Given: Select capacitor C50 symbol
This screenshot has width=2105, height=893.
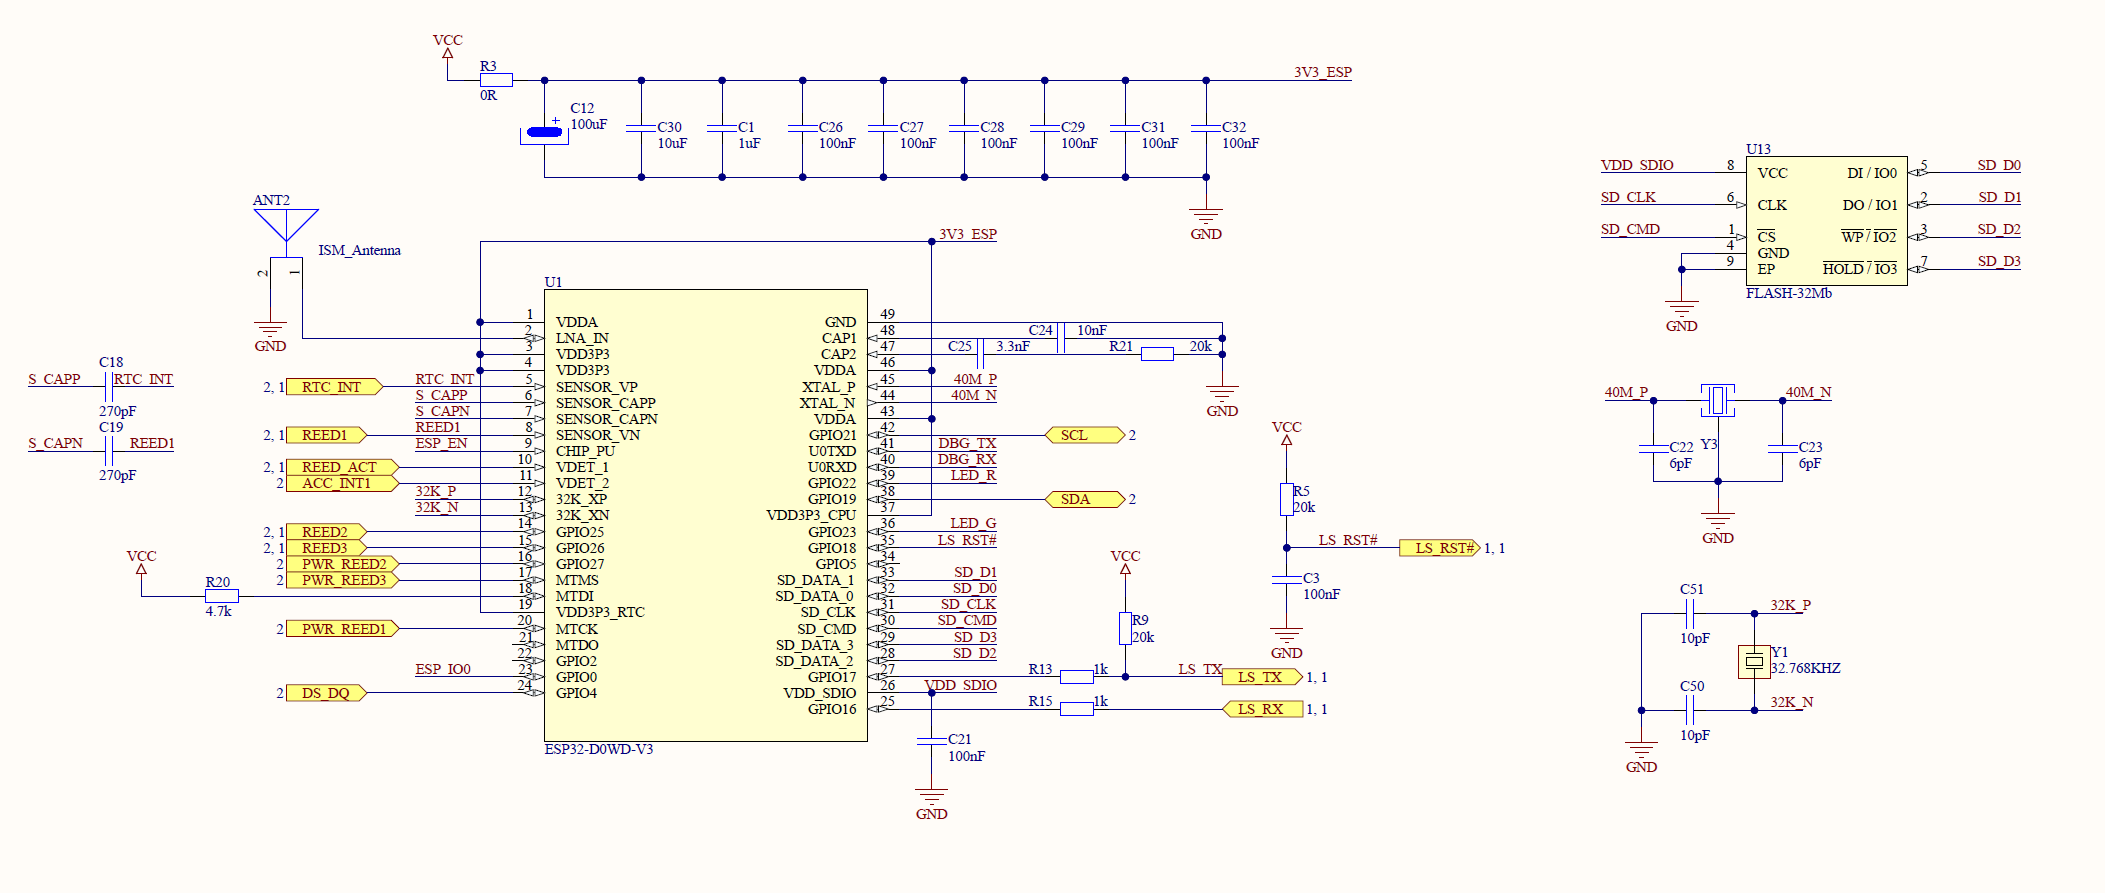Looking at the screenshot, I should 1690,710.
